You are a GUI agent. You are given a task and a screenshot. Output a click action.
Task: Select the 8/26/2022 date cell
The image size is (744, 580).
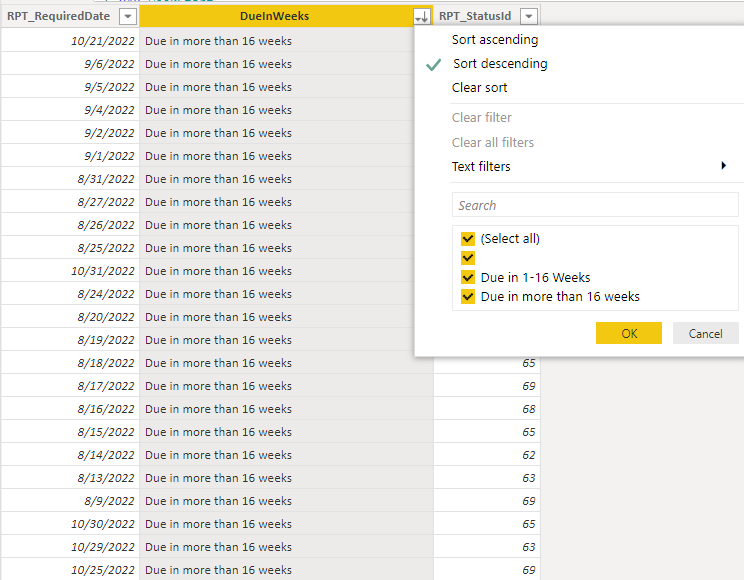[x=70, y=225]
